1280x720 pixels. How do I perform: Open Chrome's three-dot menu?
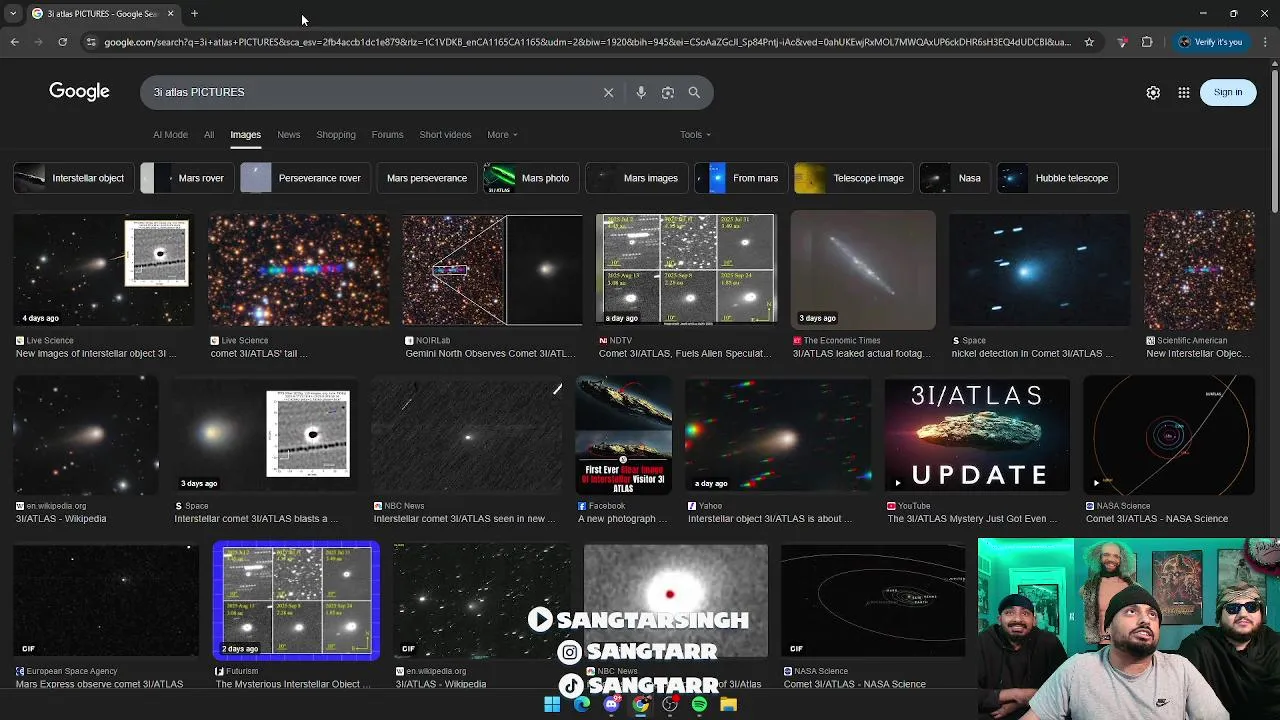point(1266,42)
